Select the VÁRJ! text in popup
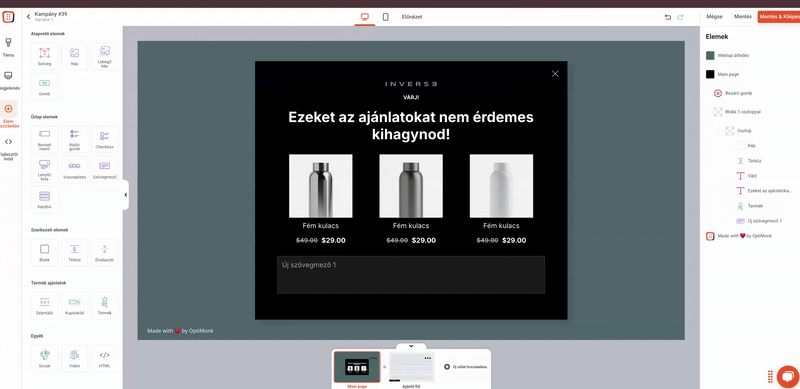 pyautogui.click(x=411, y=97)
